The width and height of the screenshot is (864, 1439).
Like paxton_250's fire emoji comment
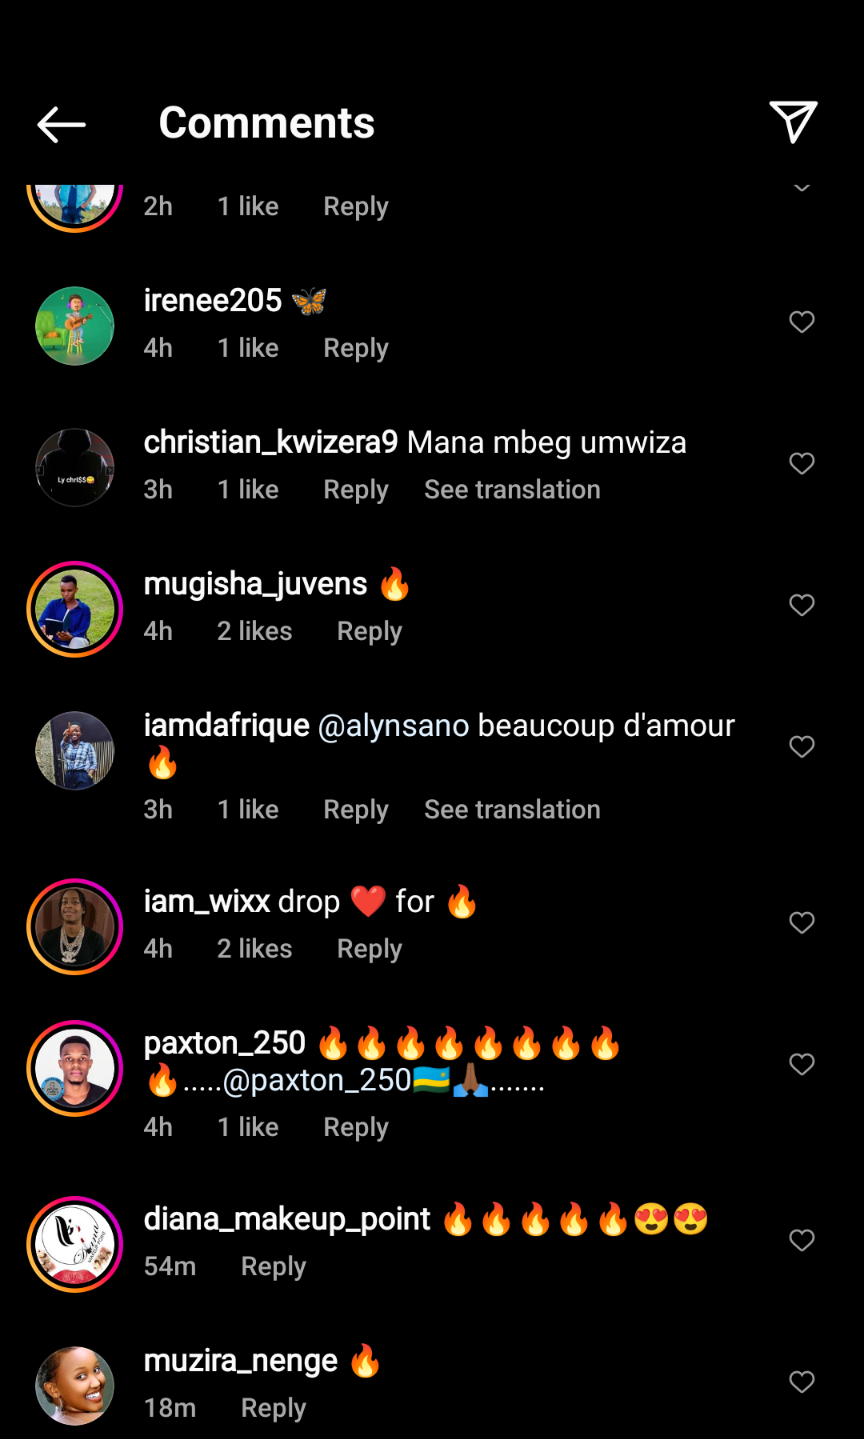pyautogui.click(x=802, y=1064)
